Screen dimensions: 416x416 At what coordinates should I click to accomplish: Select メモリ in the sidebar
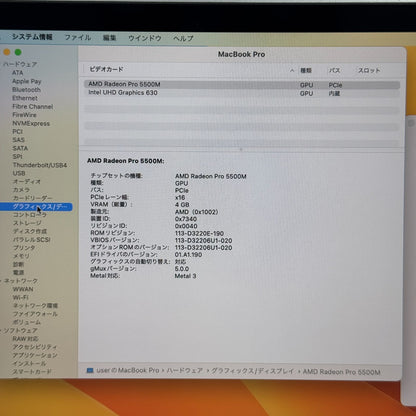tap(21, 256)
